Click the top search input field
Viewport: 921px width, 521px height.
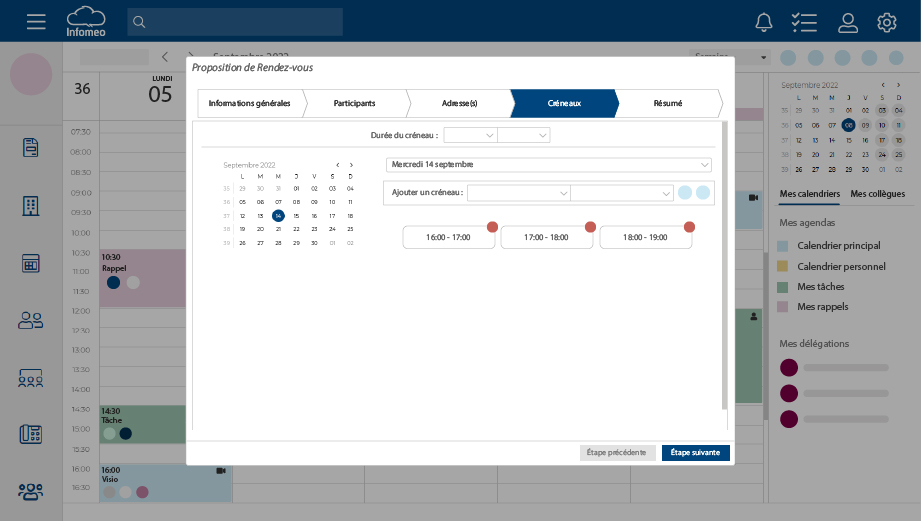point(235,22)
